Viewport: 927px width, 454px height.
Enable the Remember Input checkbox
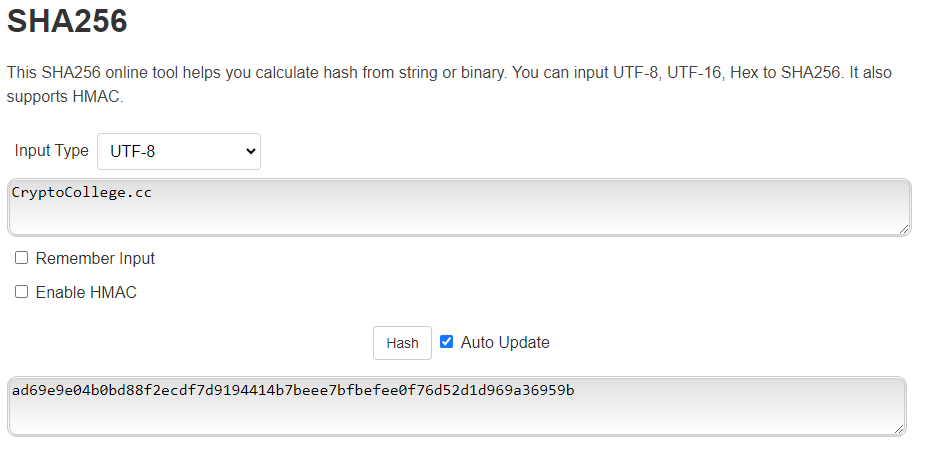21,258
